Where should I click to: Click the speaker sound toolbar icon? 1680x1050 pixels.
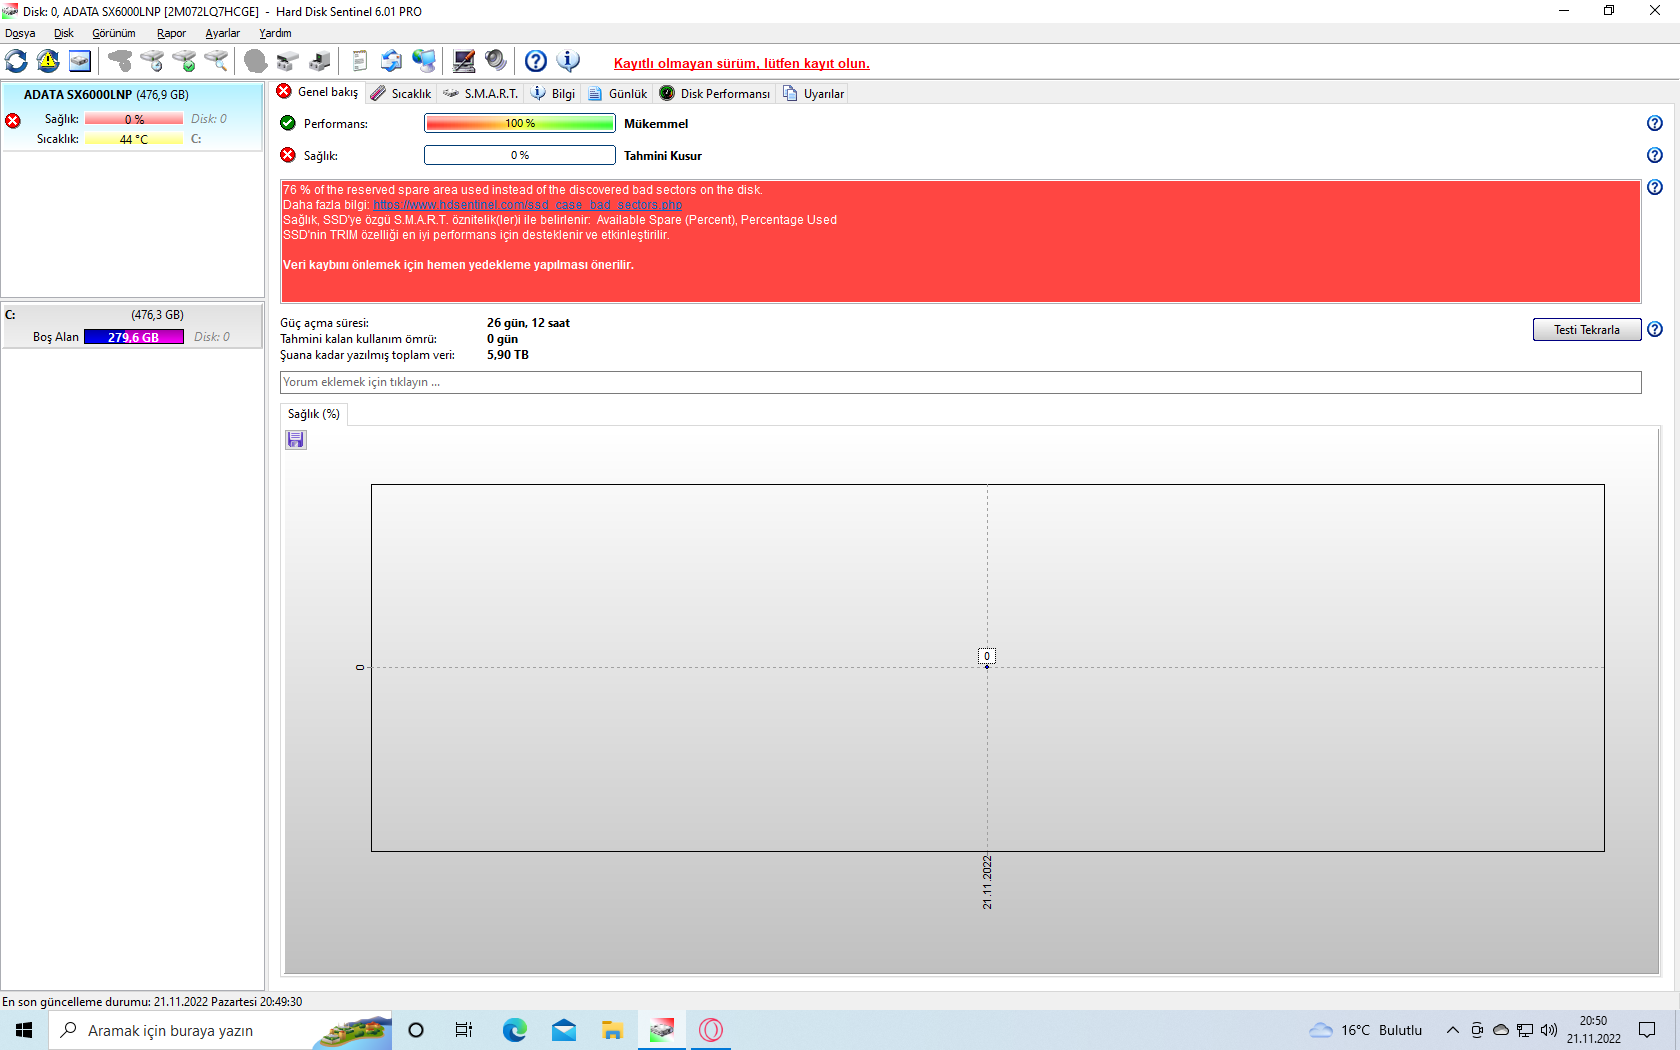point(496,61)
